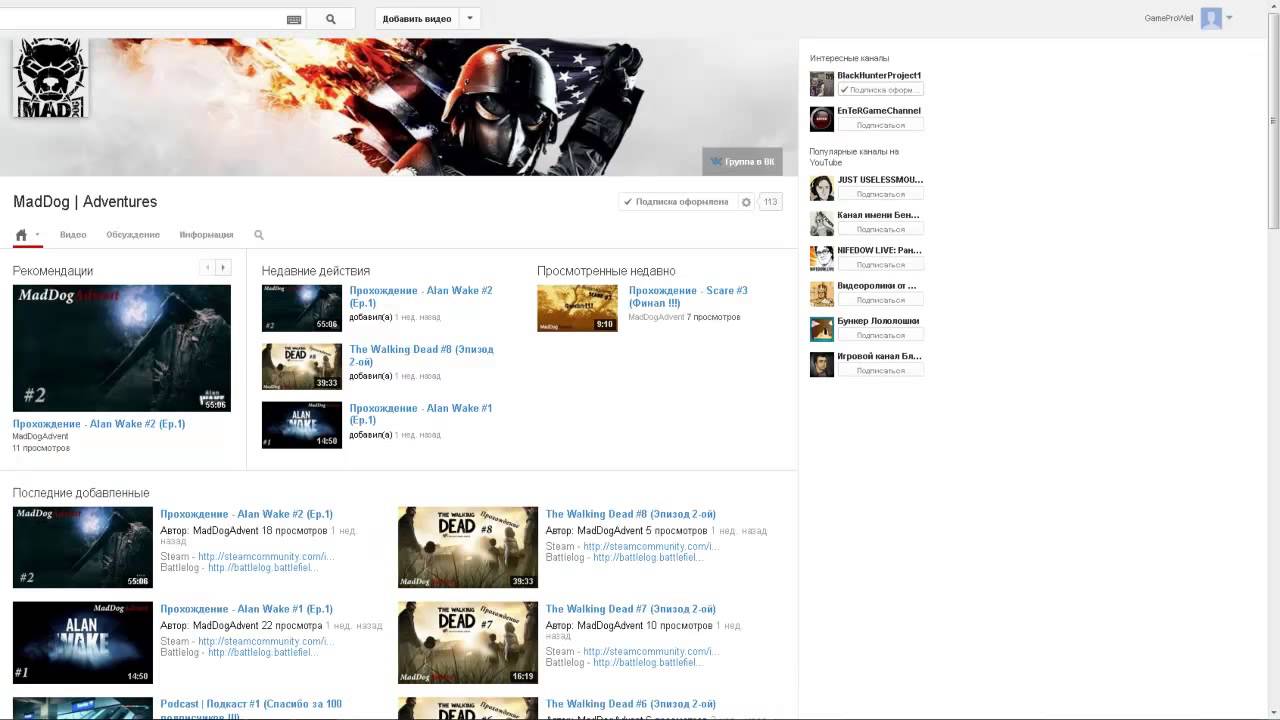This screenshot has height=720, width=1280.
Task: Open Battlelog link under Alan Wake #1 (Ep.1)
Action: click(263, 652)
